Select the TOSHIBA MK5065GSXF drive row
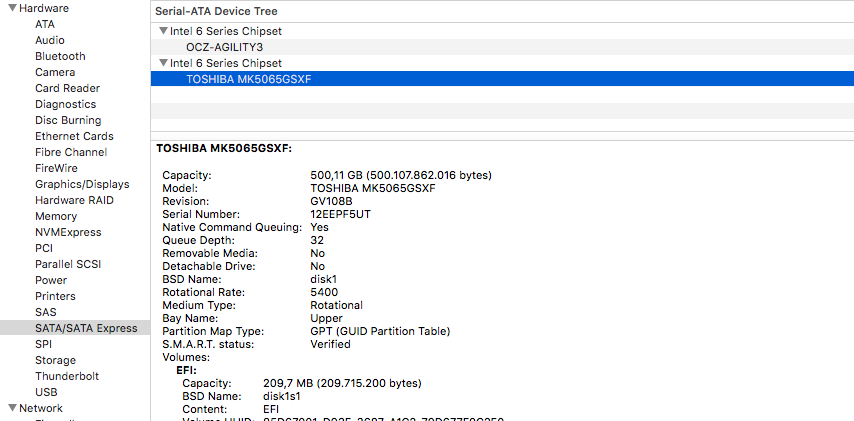The width and height of the screenshot is (854, 421). 502,79
